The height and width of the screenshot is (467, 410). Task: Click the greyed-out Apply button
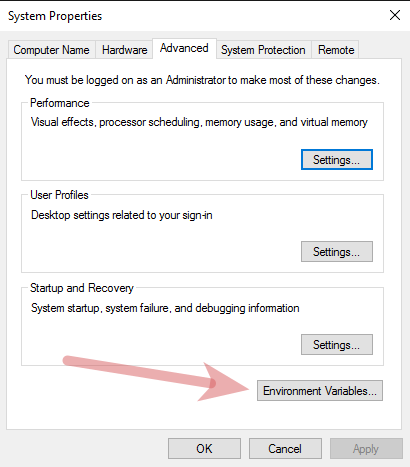pos(366,449)
